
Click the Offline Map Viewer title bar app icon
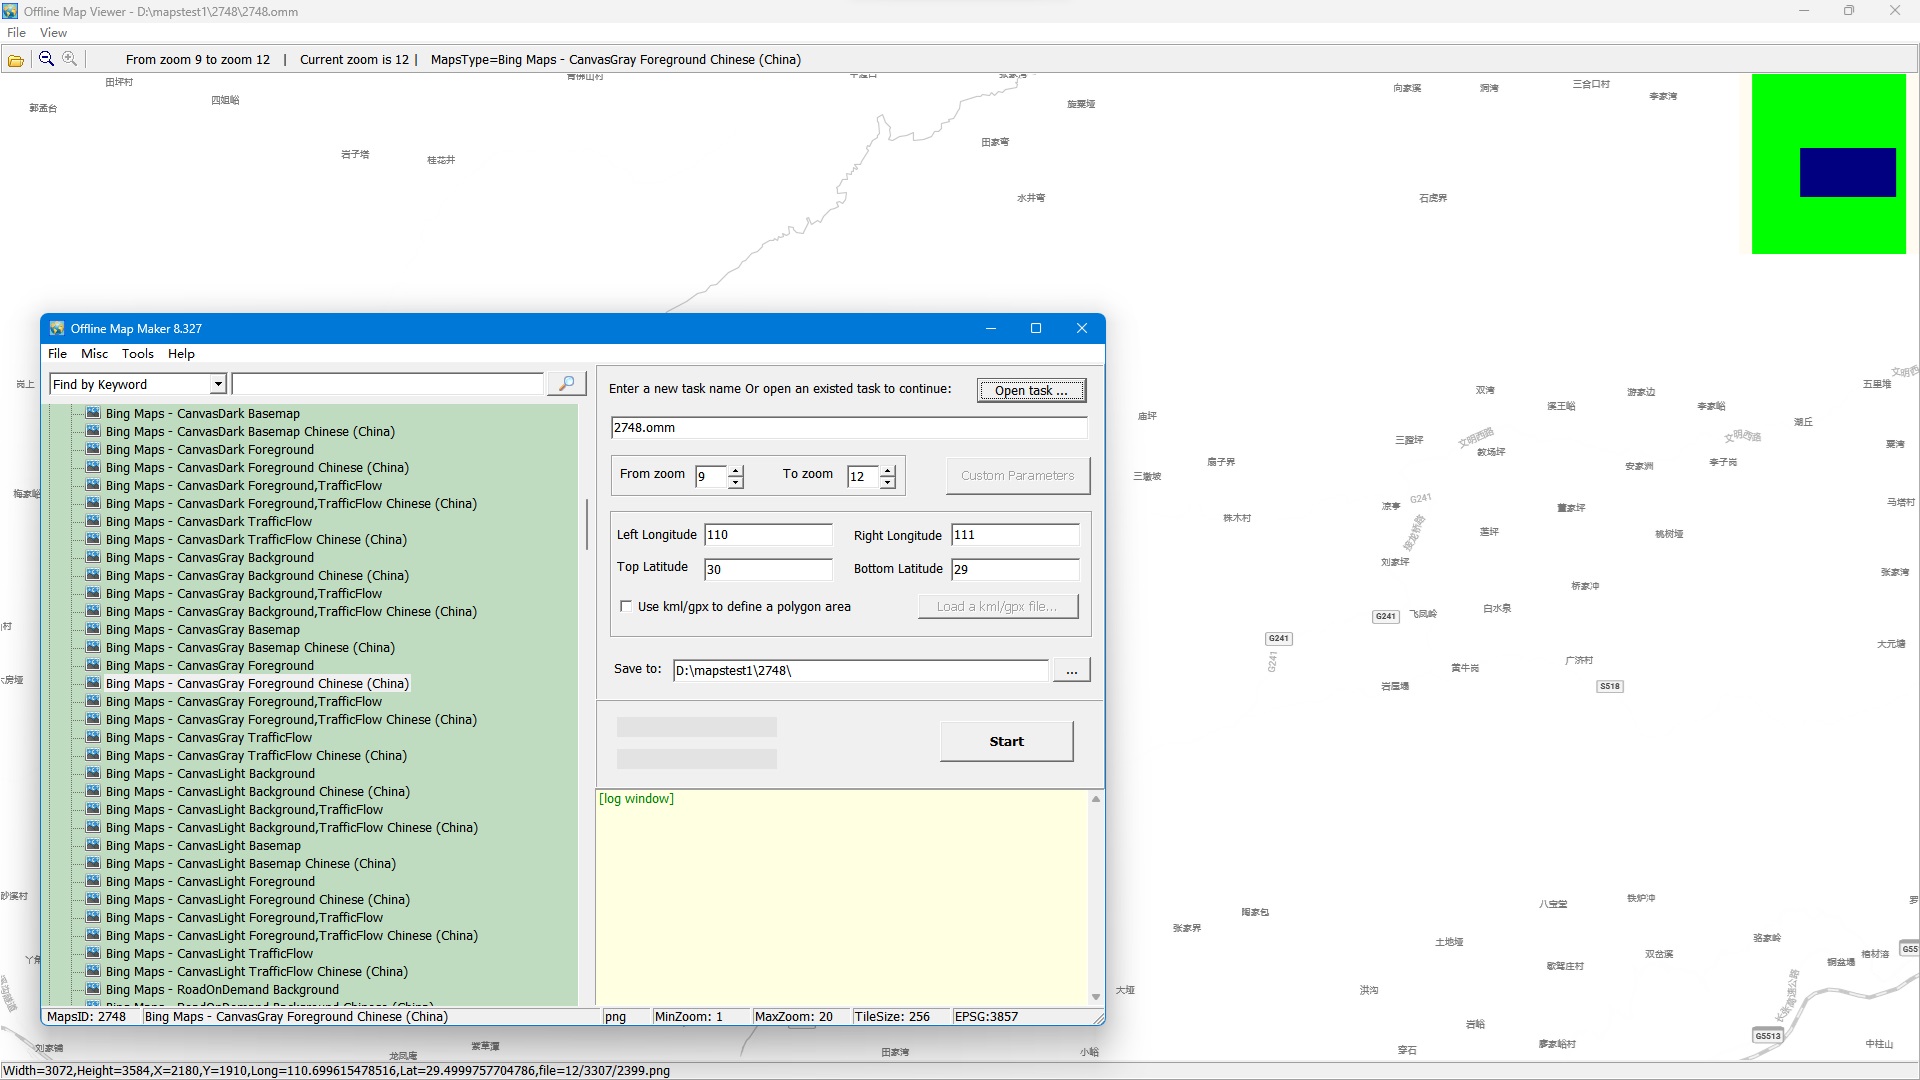pyautogui.click(x=10, y=11)
